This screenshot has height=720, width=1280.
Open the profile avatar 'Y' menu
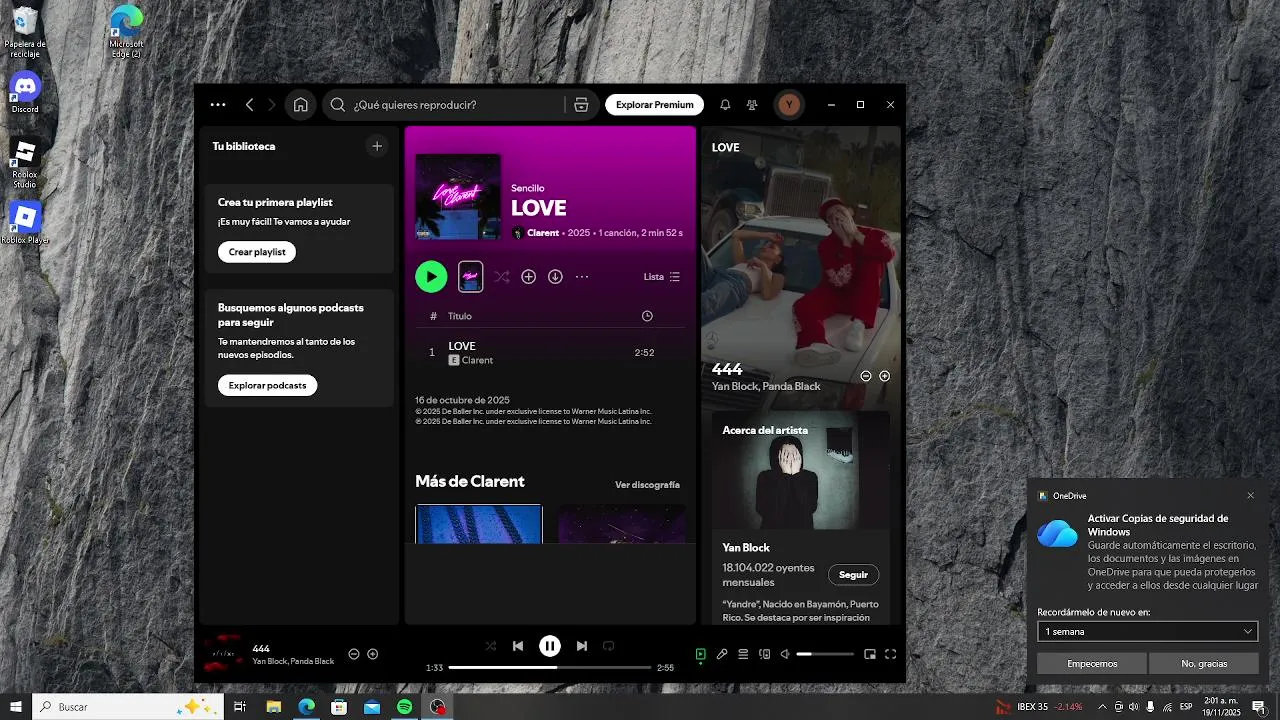pyautogui.click(x=789, y=105)
